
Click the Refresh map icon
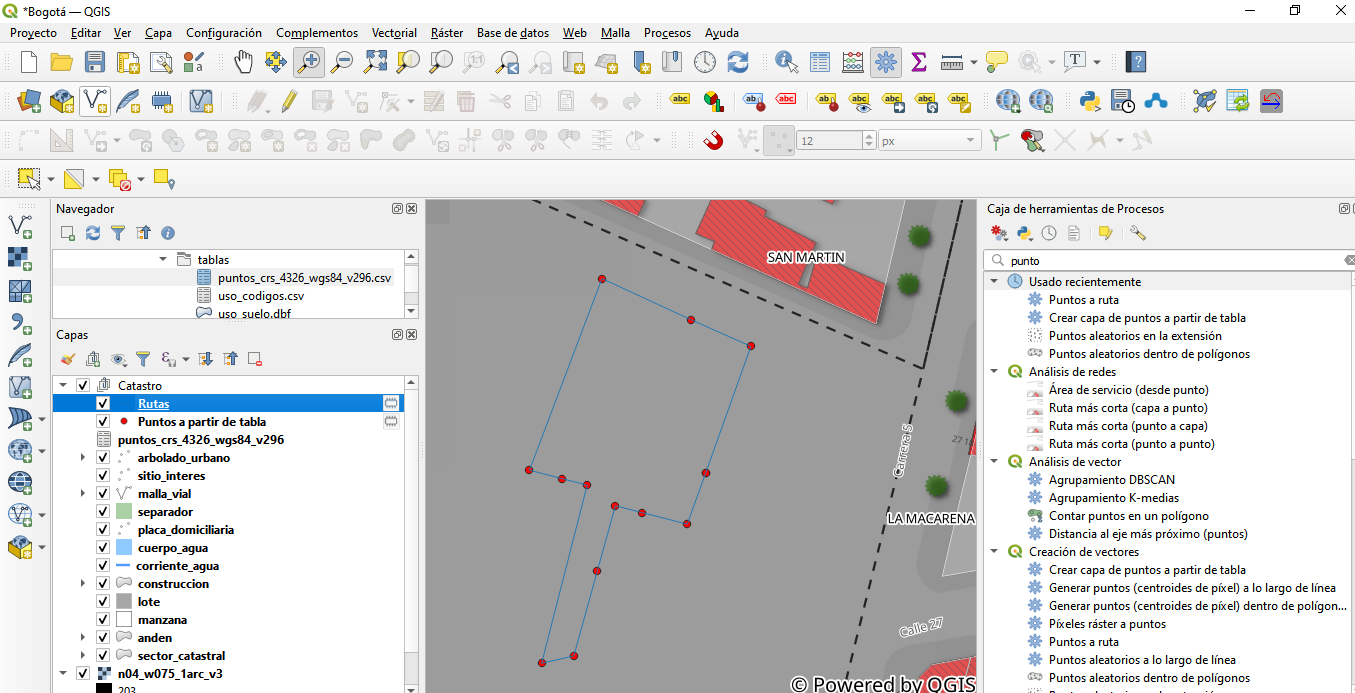(x=738, y=62)
